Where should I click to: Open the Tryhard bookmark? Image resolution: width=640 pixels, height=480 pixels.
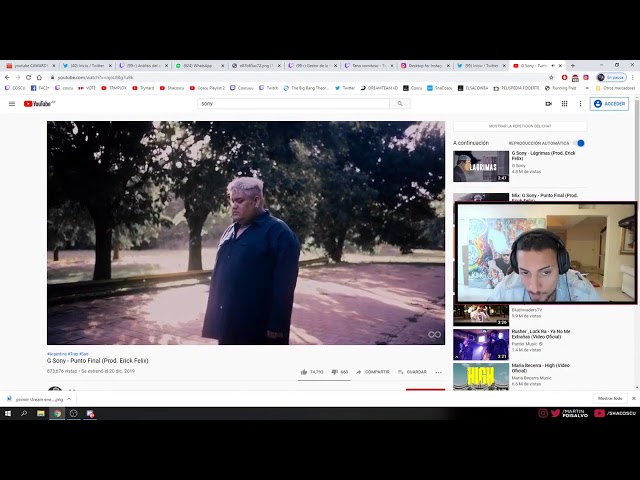(144, 88)
